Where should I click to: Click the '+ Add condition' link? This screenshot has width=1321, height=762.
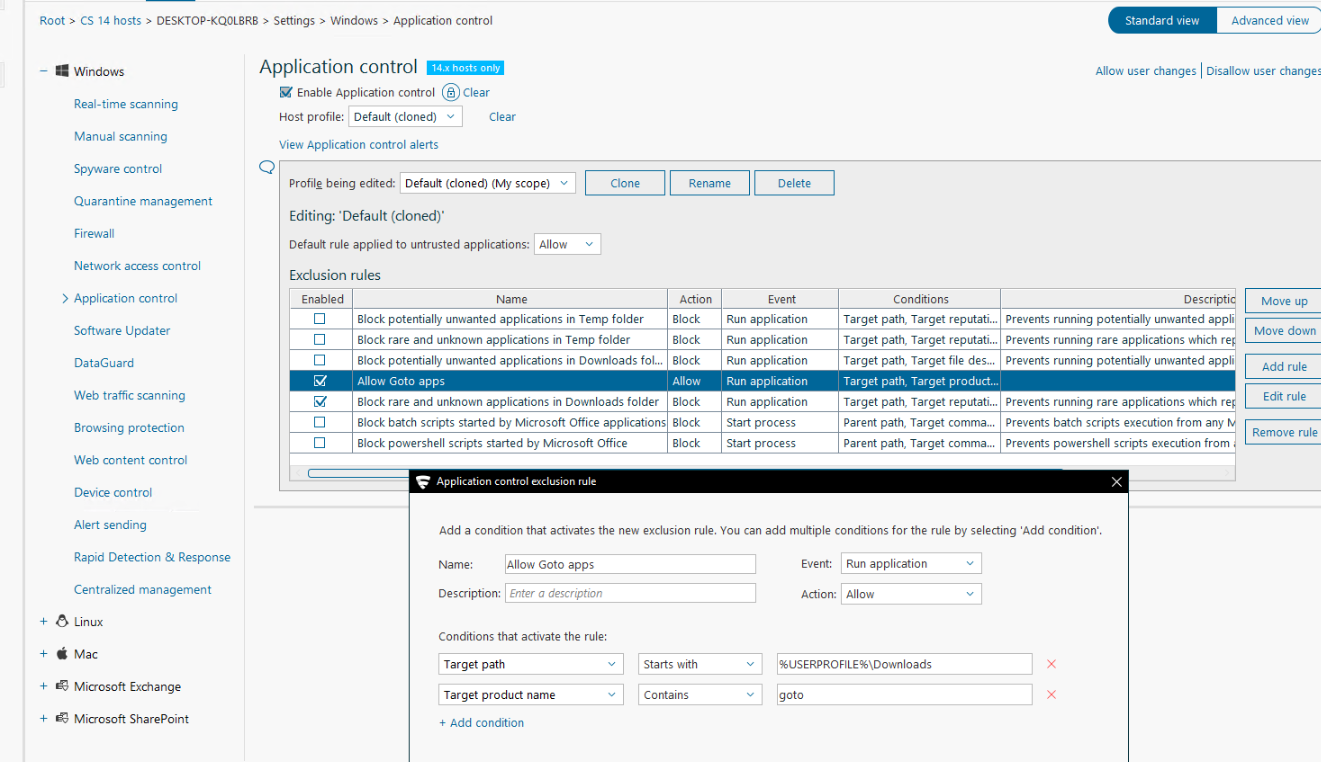click(481, 723)
